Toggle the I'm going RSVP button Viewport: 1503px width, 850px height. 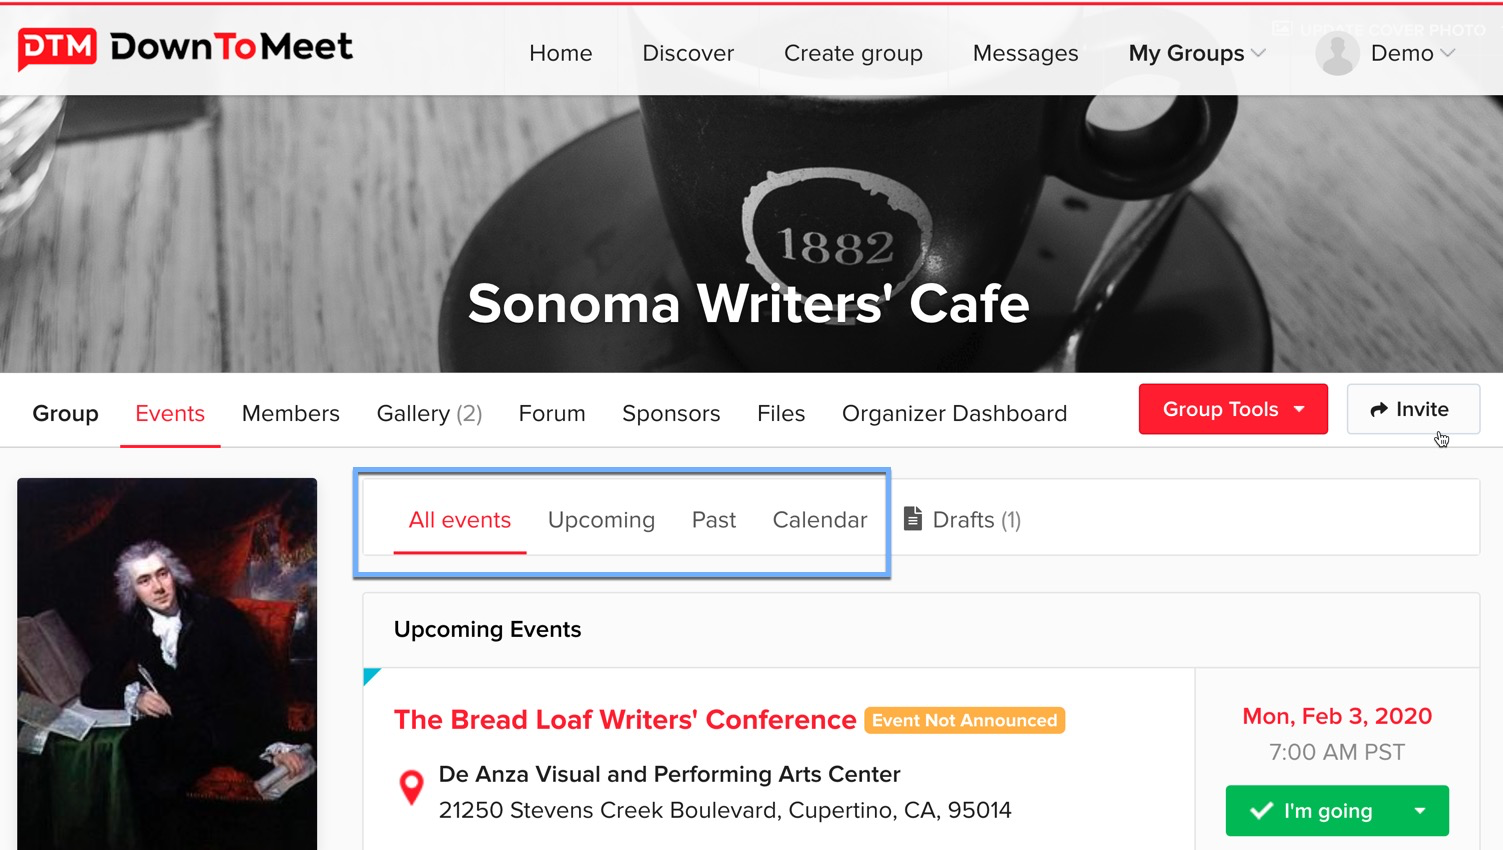pyautogui.click(x=1315, y=811)
